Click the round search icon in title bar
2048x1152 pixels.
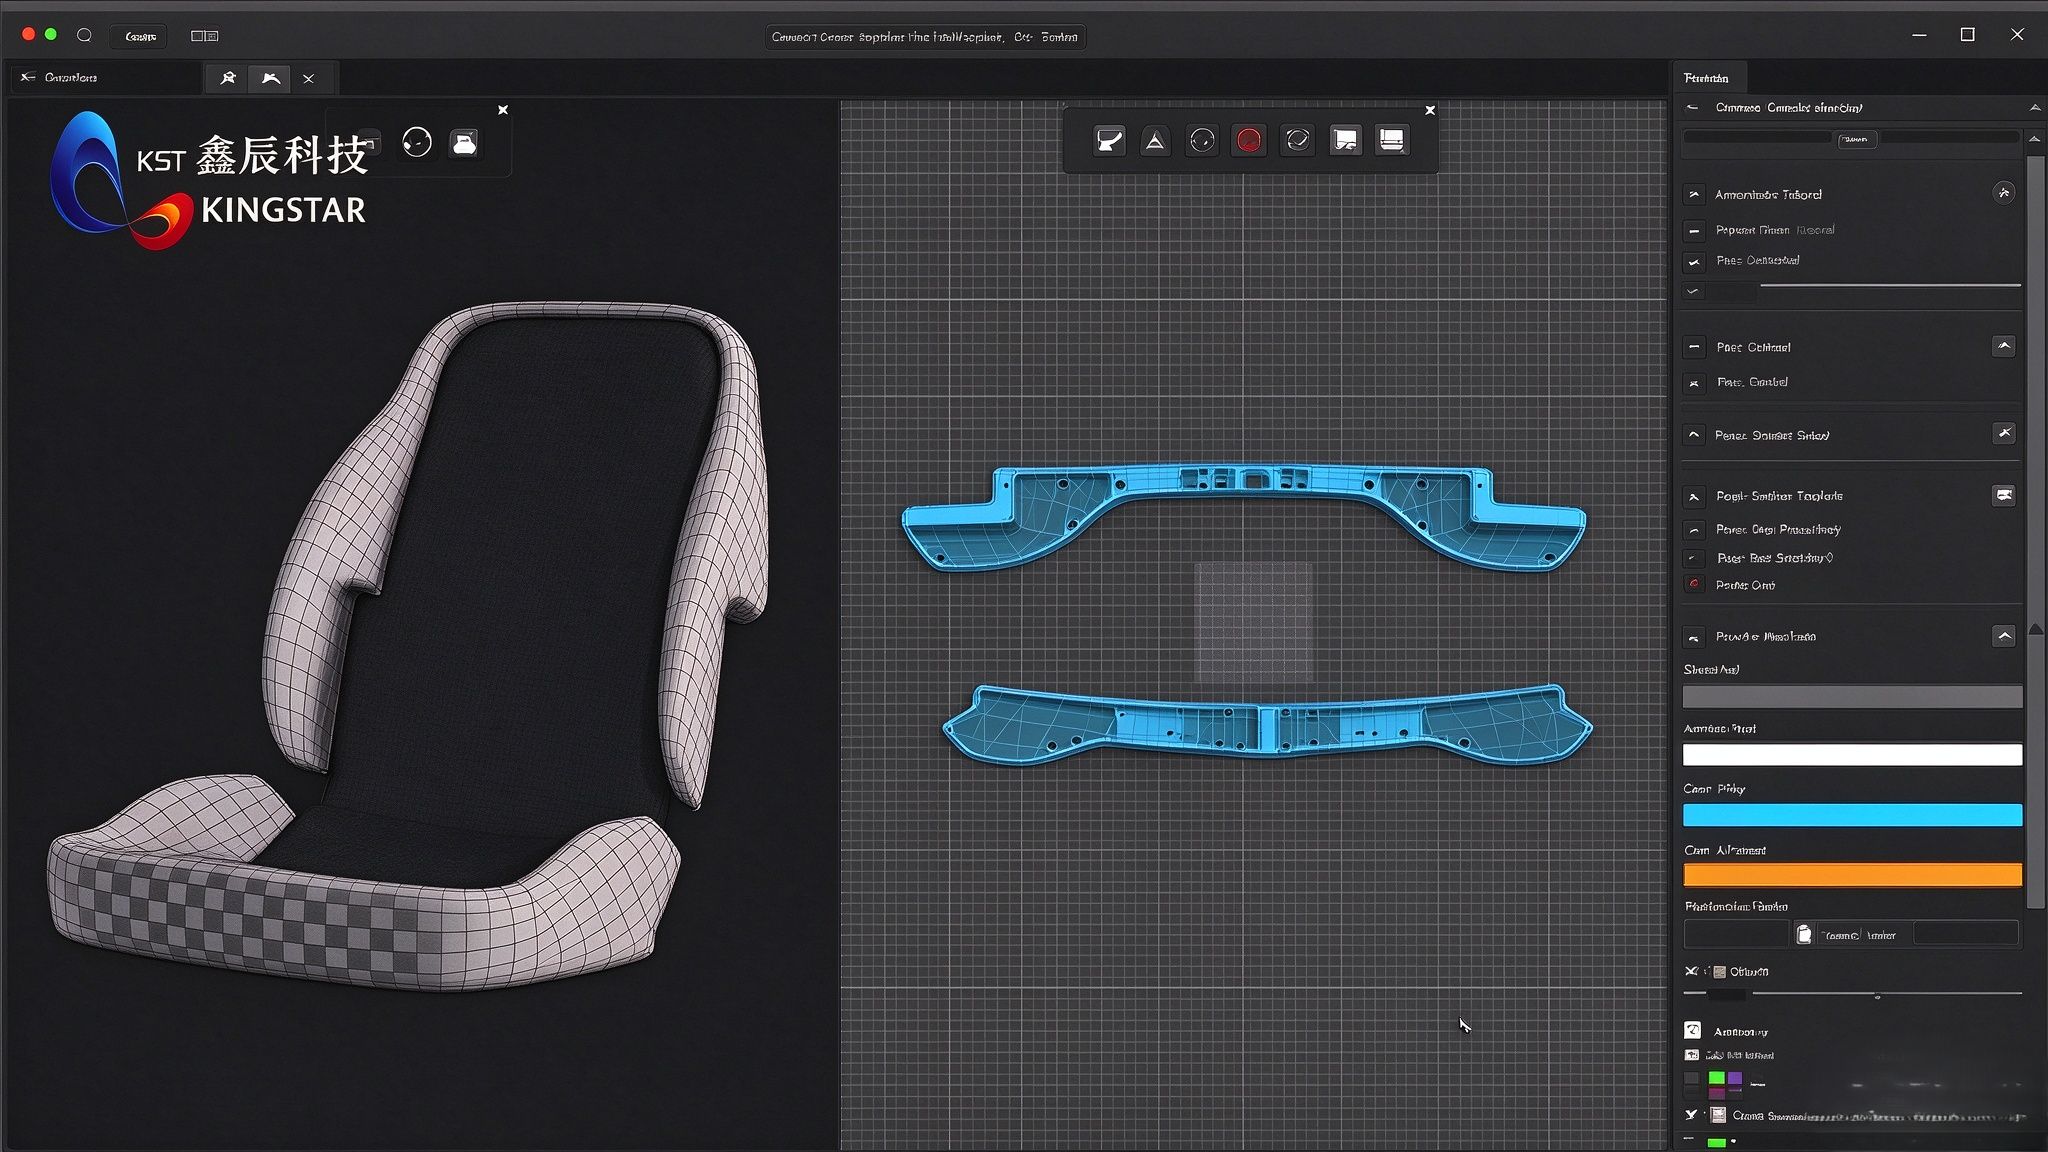[x=85, y=35]
